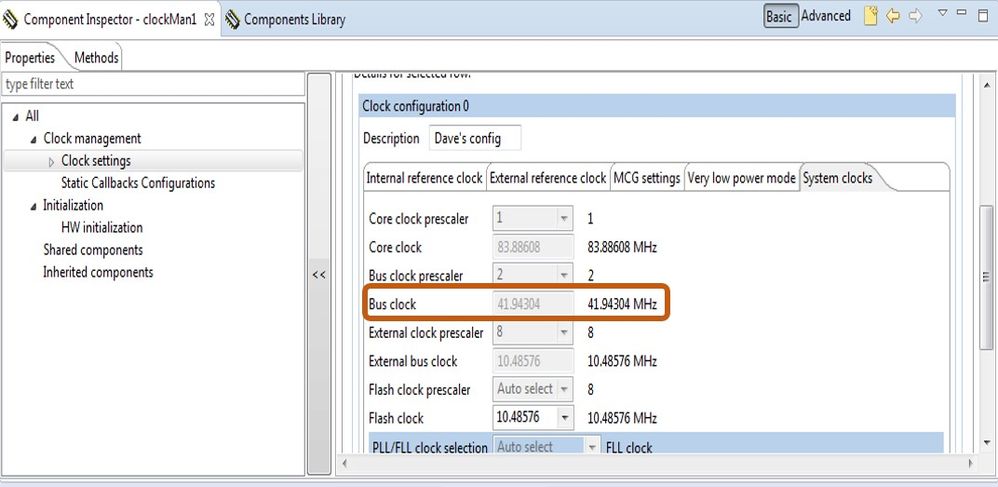Click the Components Library chip icon
Viewport: 998px width, 487px height.
coord(232,19)
